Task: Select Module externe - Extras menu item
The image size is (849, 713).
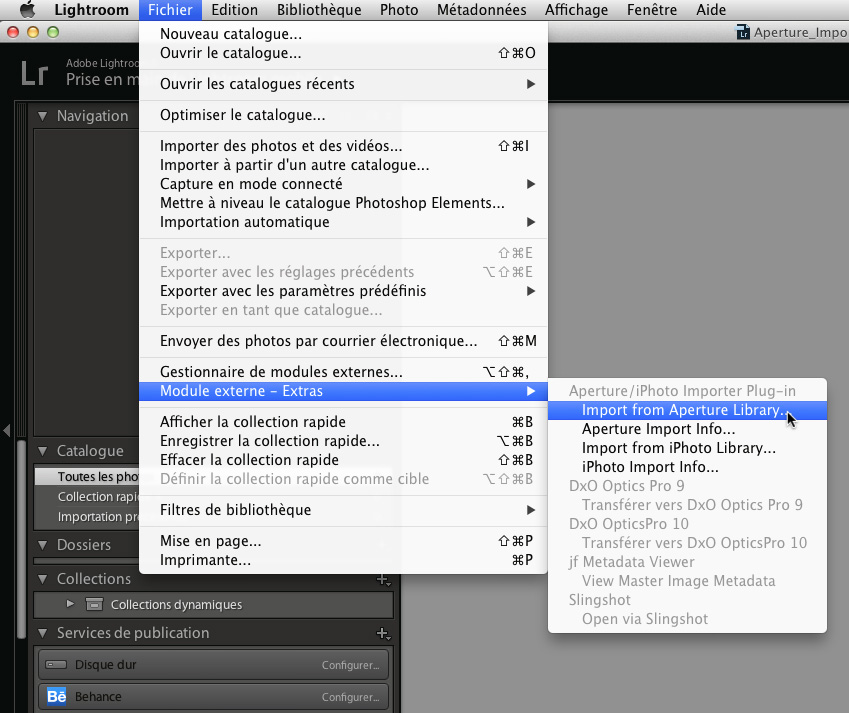Action: coord(343,391)
